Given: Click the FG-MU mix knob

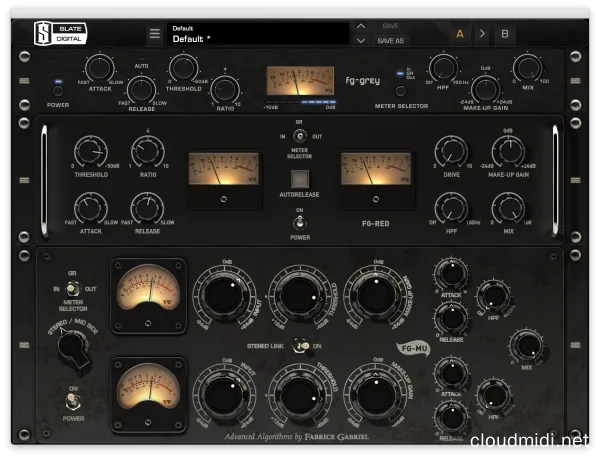Looking at the screenshot, I should [x=527, y=345].
